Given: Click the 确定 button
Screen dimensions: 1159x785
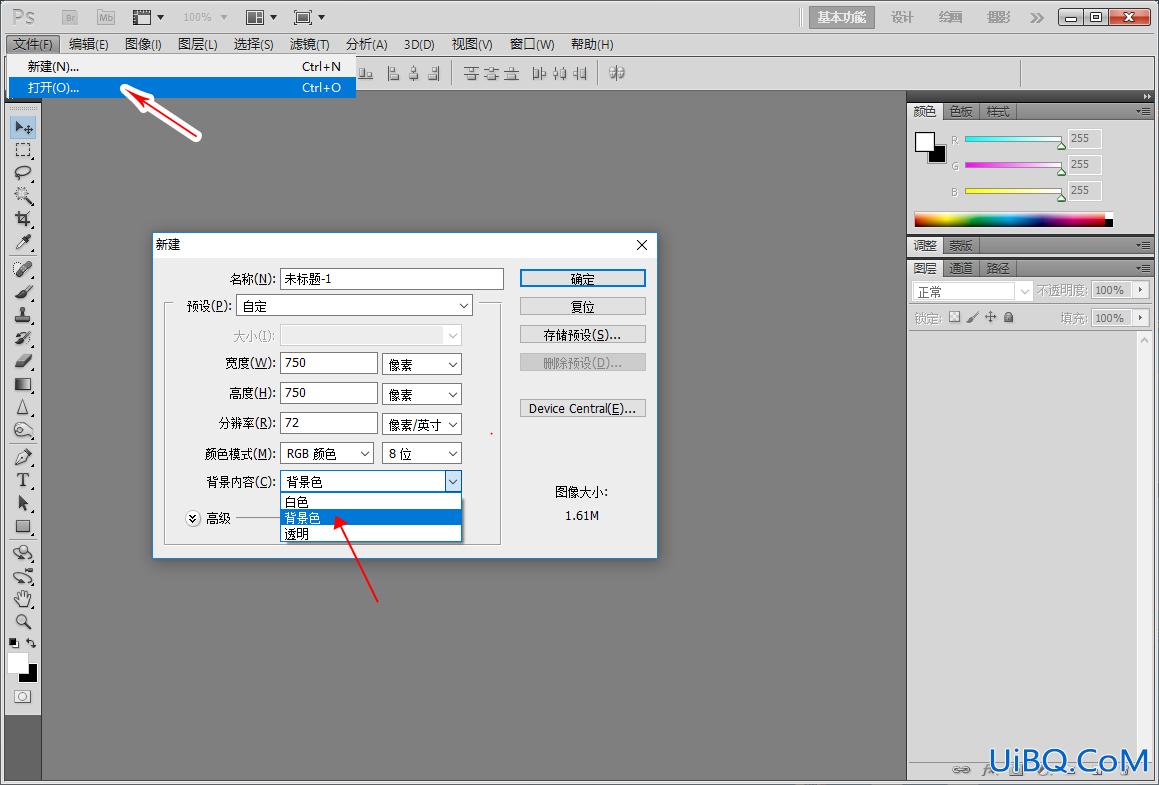Looking at the screenshot, I should pos(582,279).
